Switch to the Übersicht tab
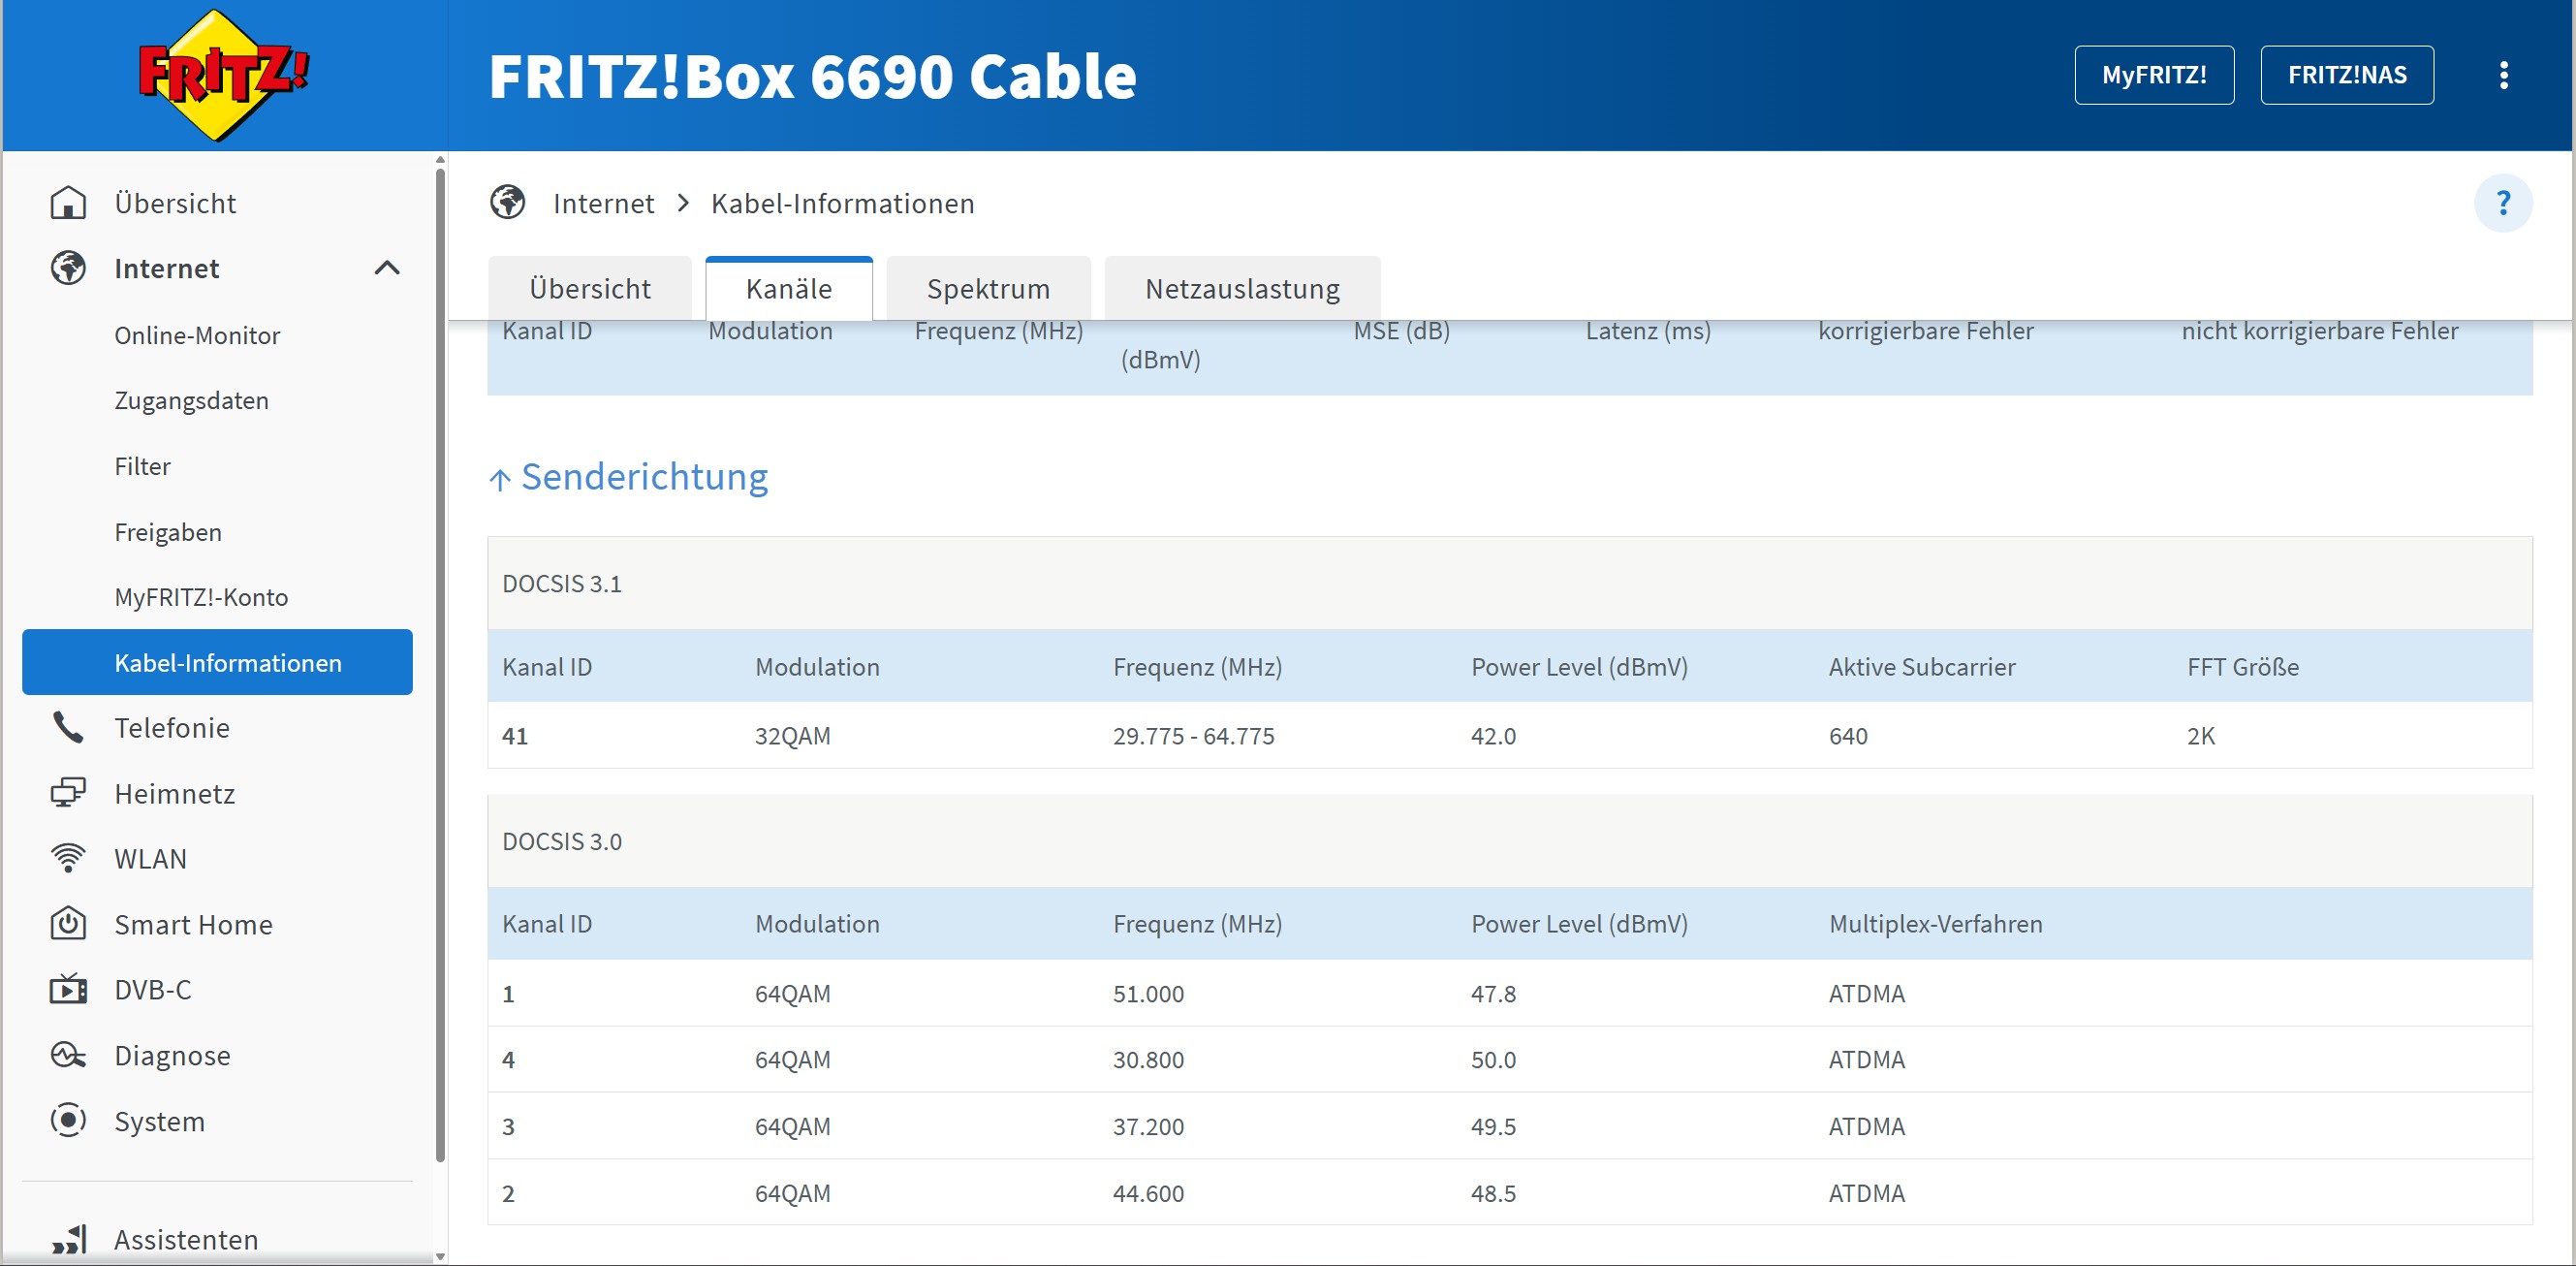This screenshot has height=1266, width=2576. (x=590, y=289)
